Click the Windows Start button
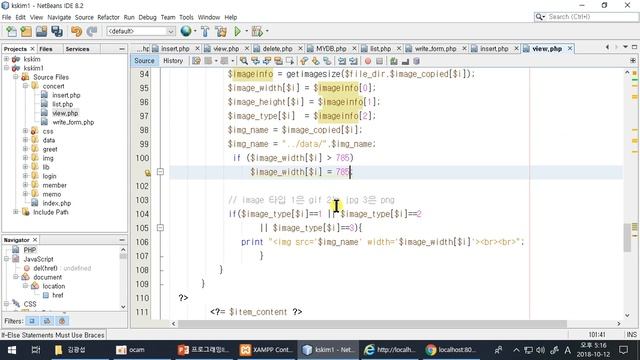Viewport: 640px width, 360px height. click(x=12, y=350)
